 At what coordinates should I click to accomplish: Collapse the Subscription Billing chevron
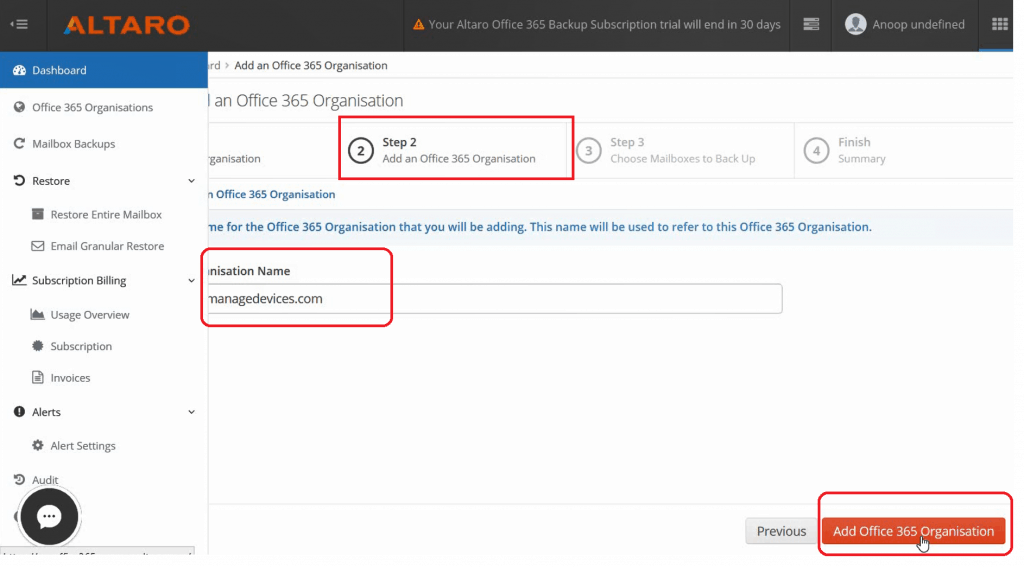191,281
